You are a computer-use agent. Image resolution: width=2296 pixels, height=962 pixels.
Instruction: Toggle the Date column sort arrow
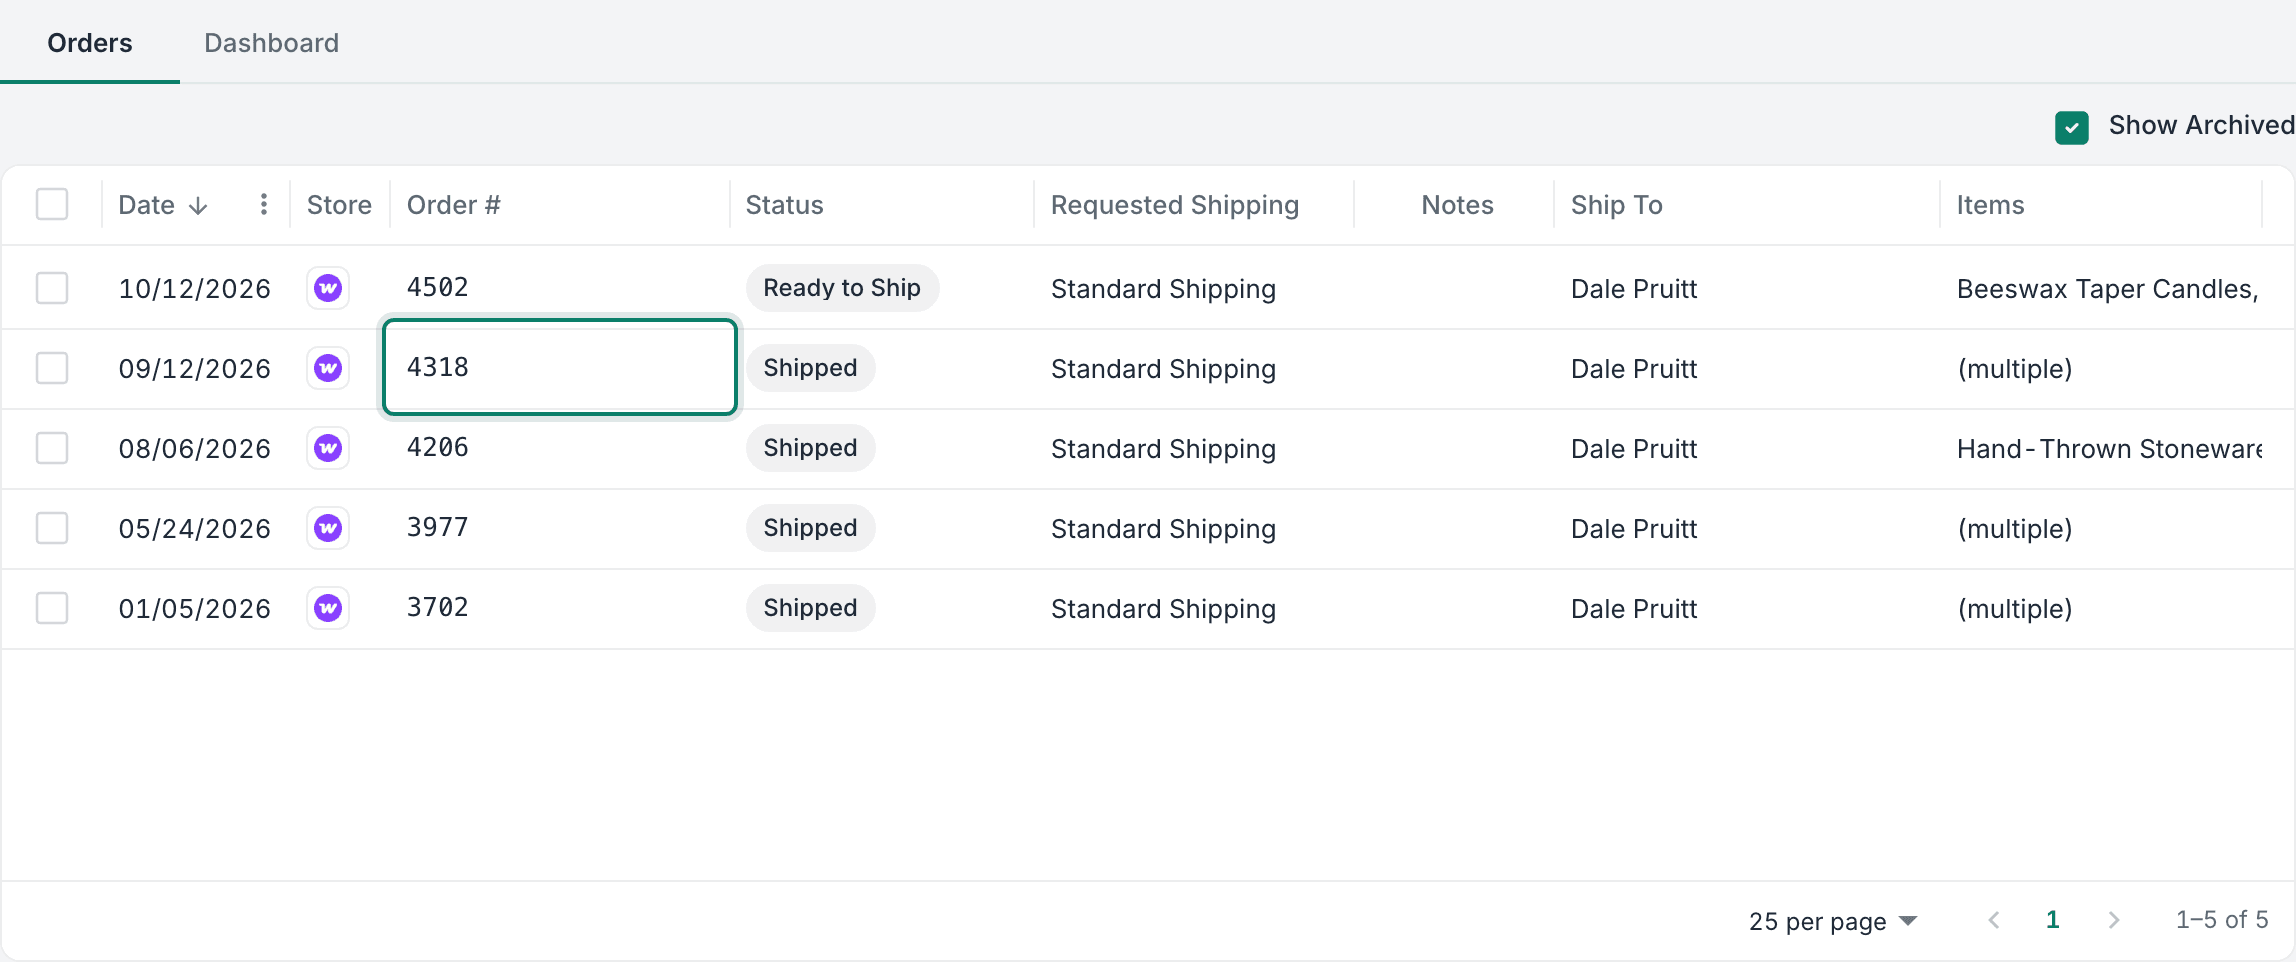coord(198,205)
